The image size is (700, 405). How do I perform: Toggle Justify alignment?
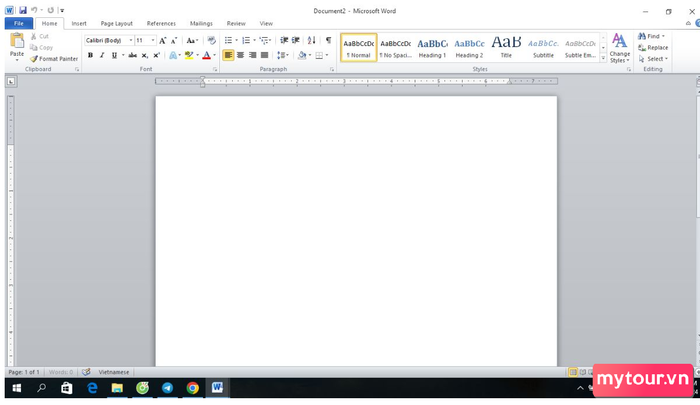(264, 55)
